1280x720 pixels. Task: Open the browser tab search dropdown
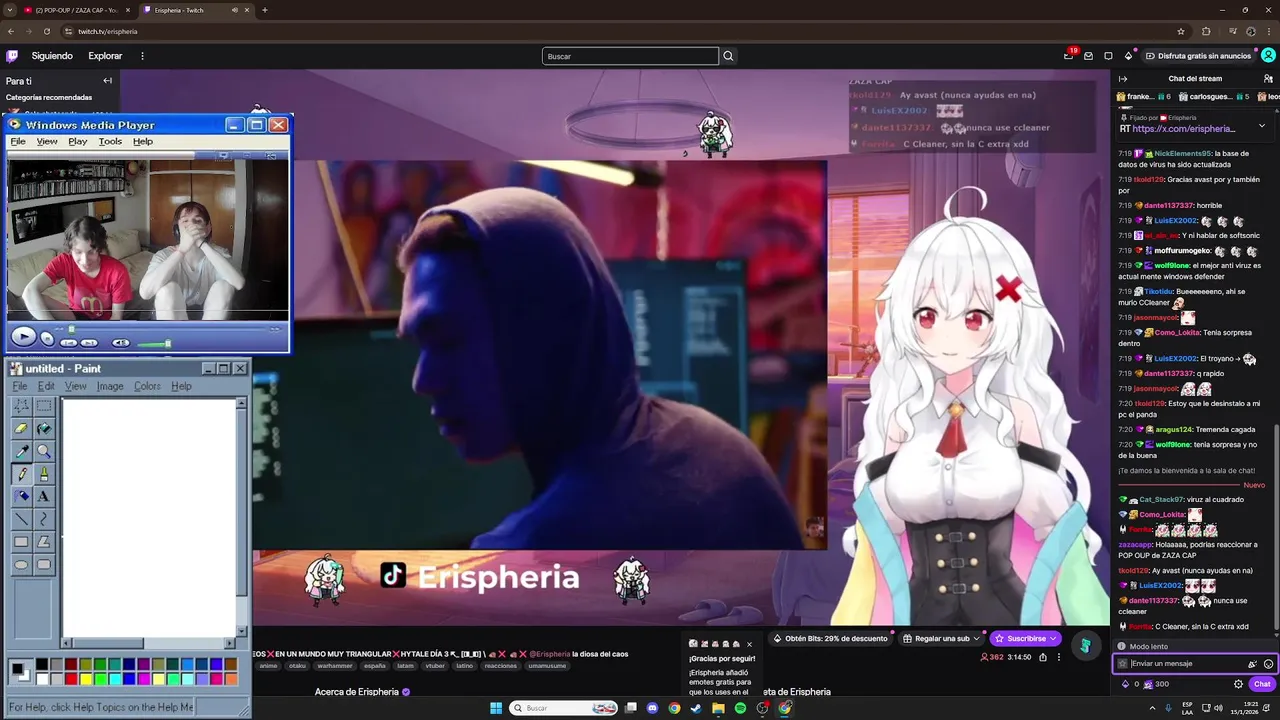[x=10, y=10]
